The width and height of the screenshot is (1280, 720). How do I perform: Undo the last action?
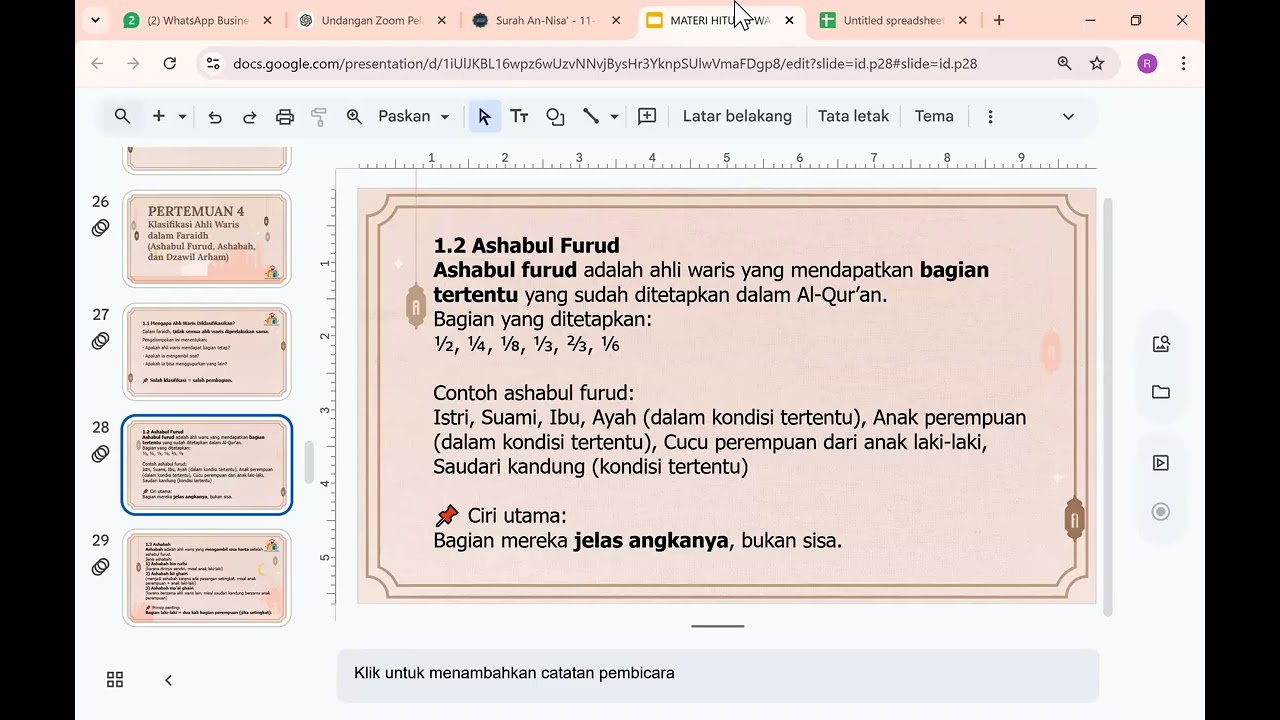(215, 117)
